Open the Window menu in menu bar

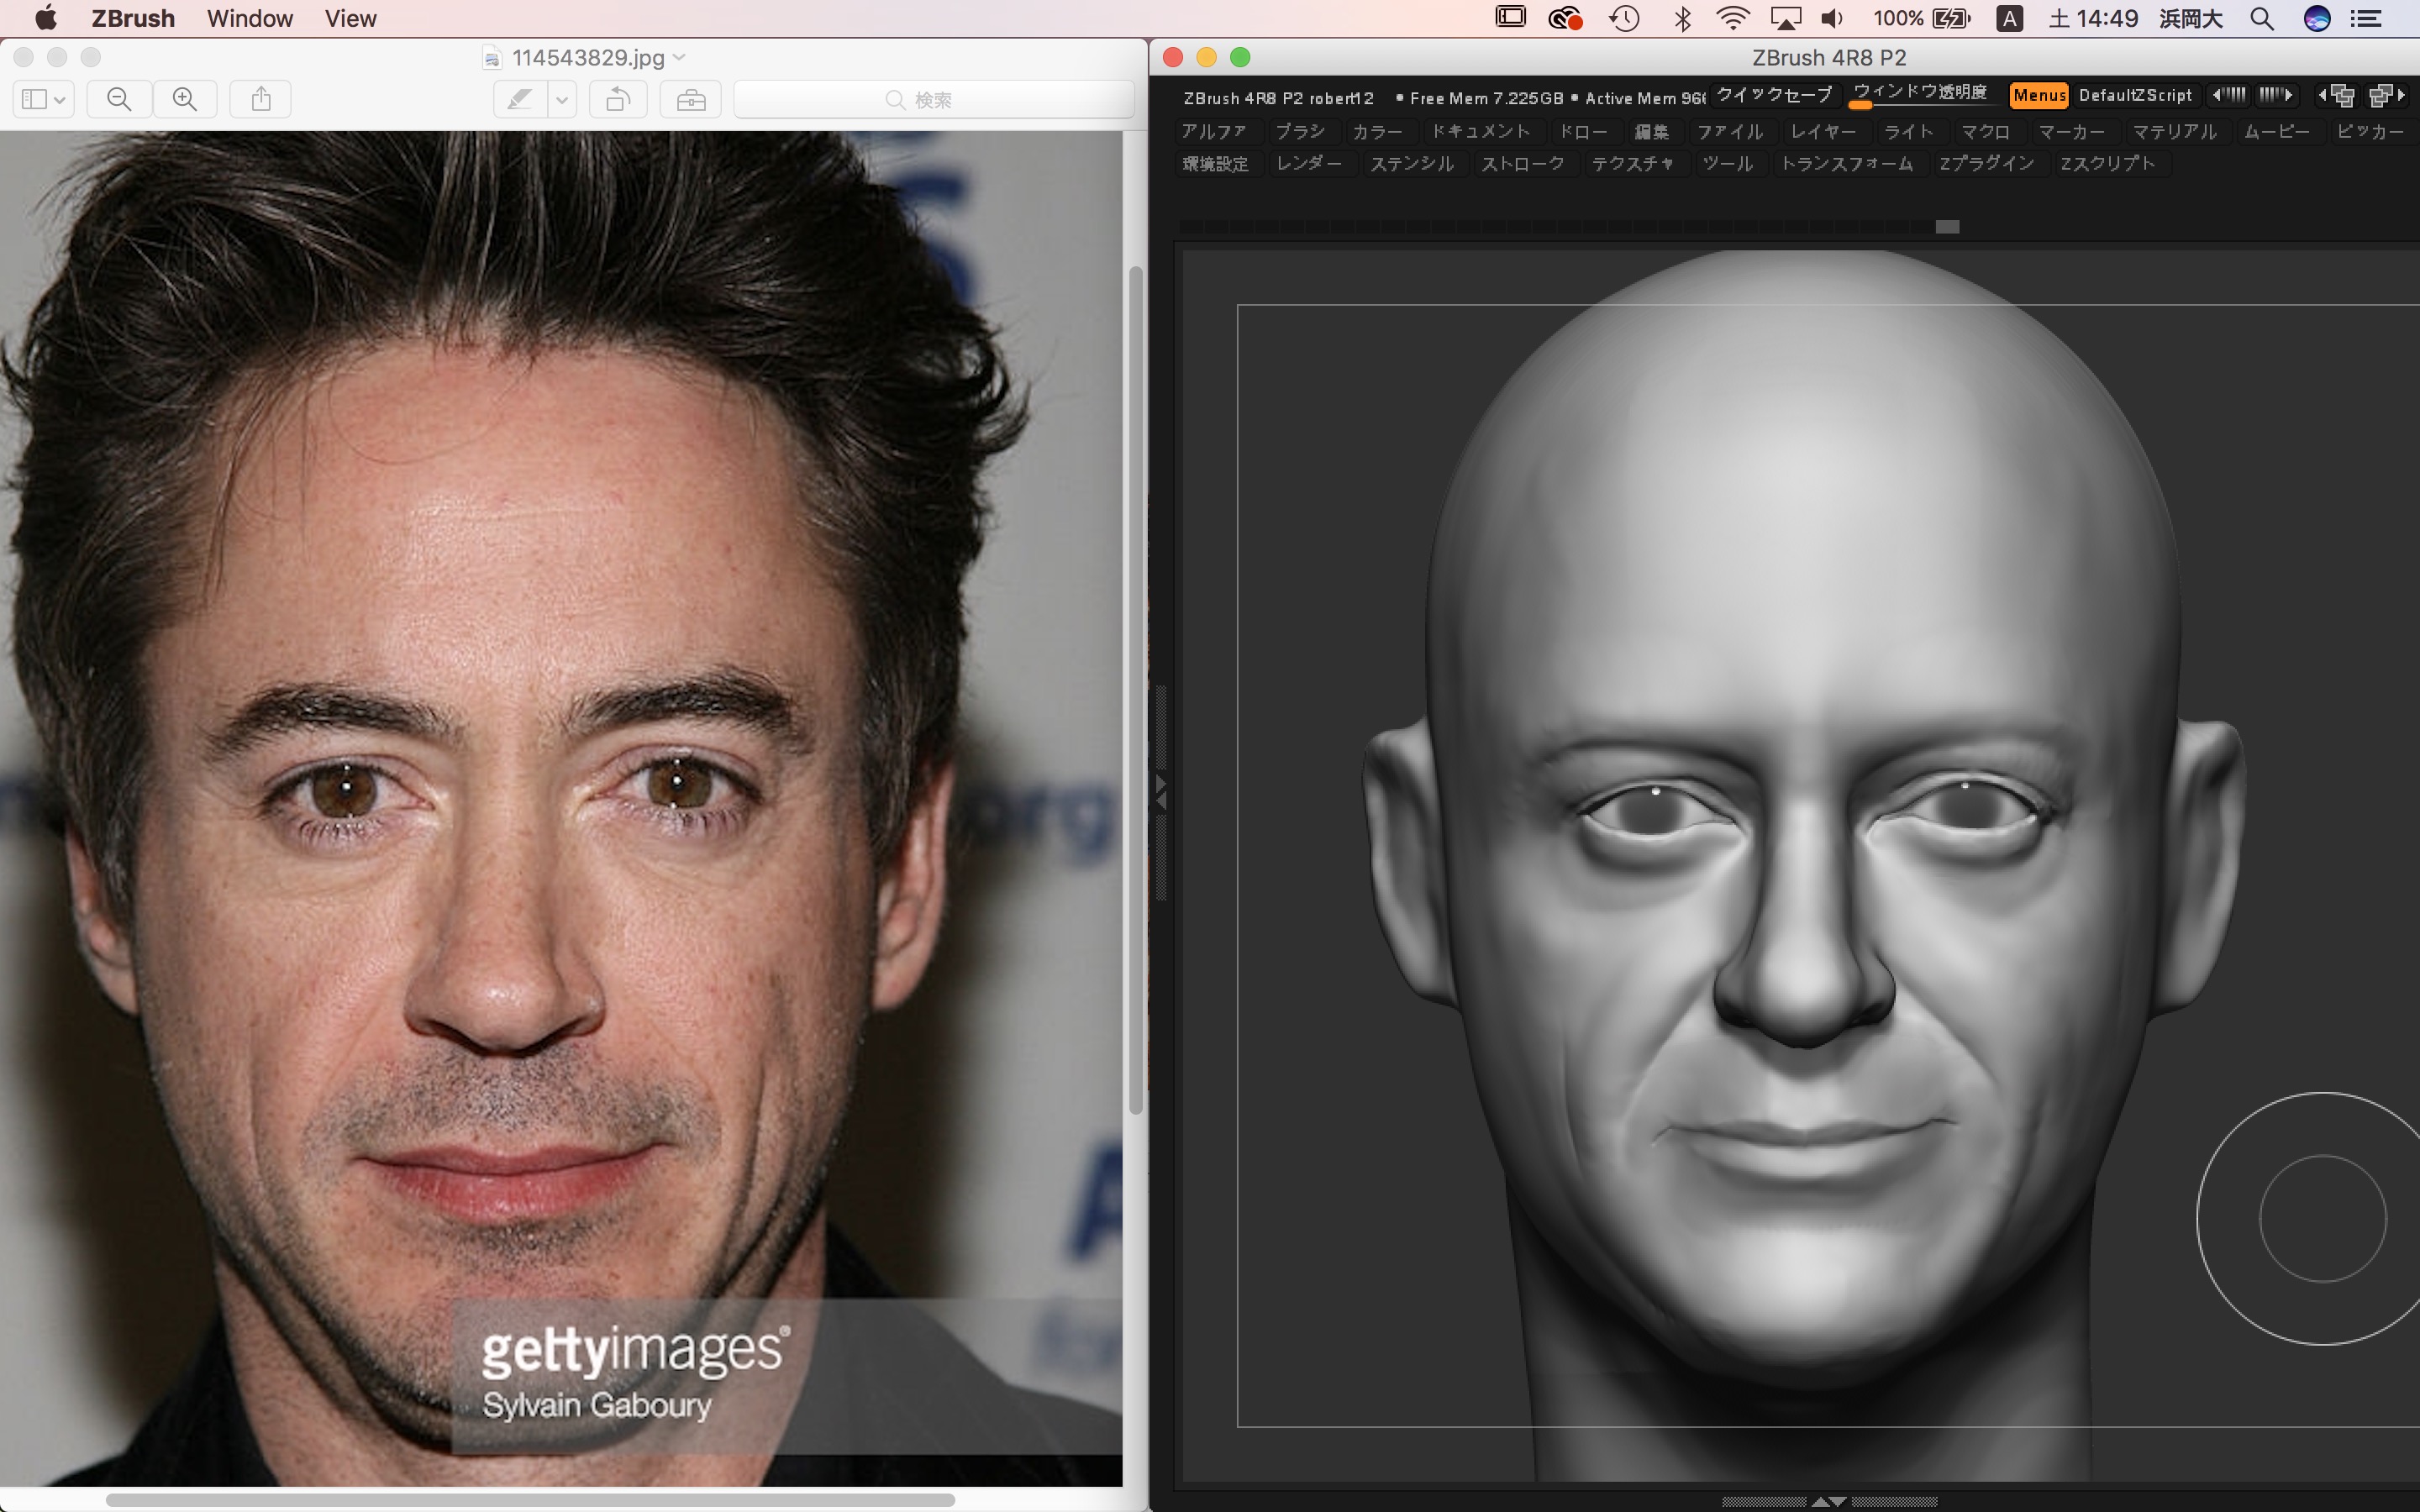(250, 18)
